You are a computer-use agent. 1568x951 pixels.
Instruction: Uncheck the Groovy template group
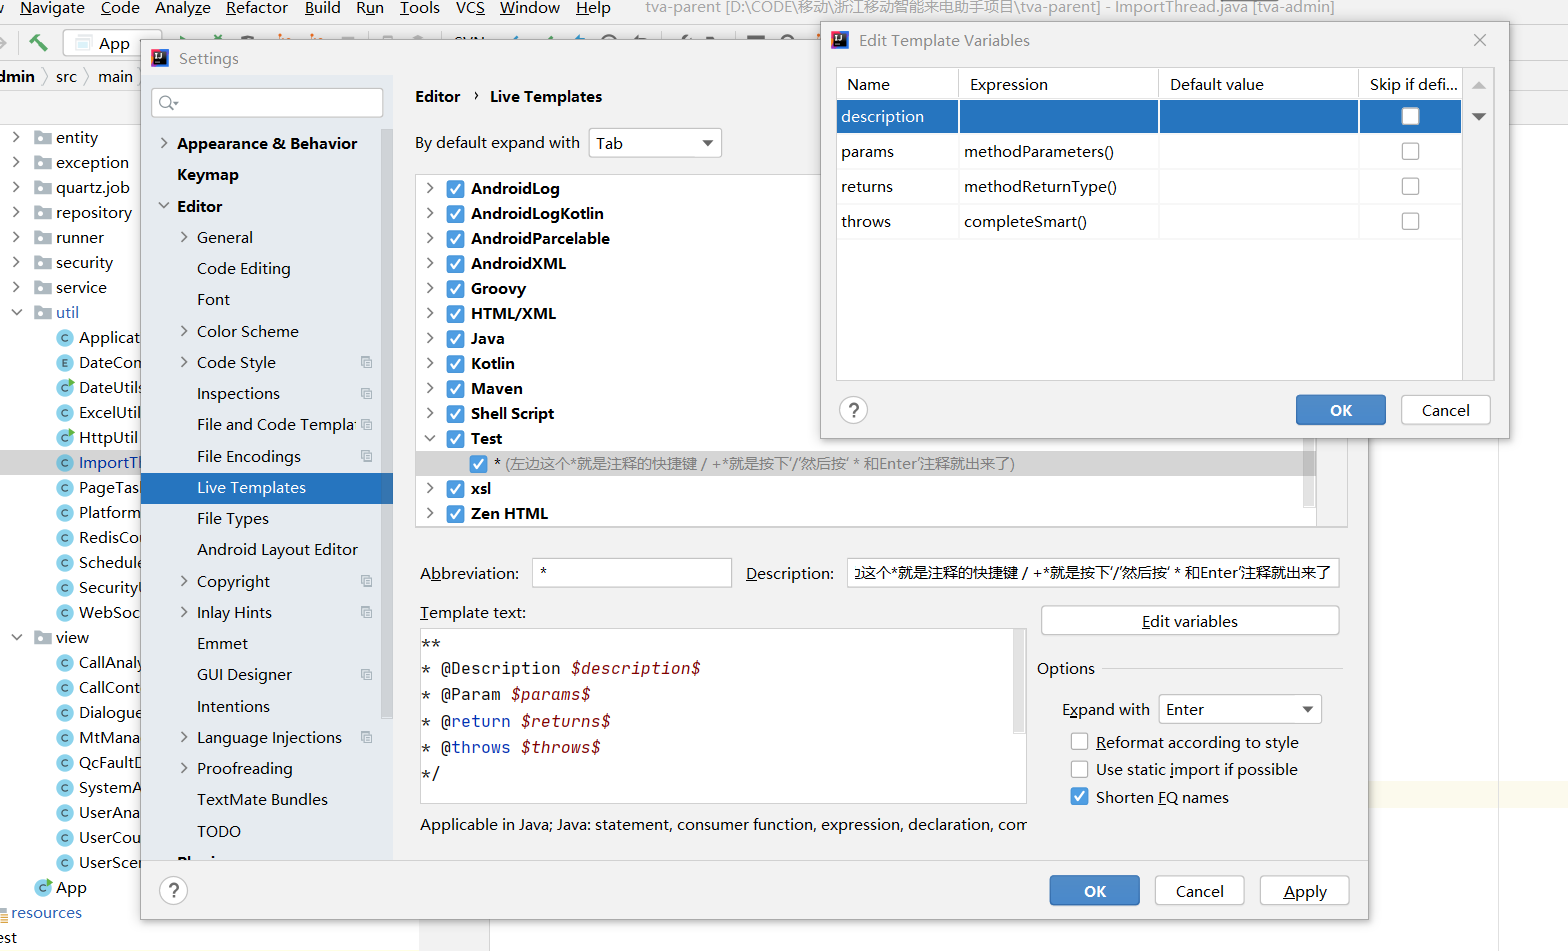pos(455,288)
